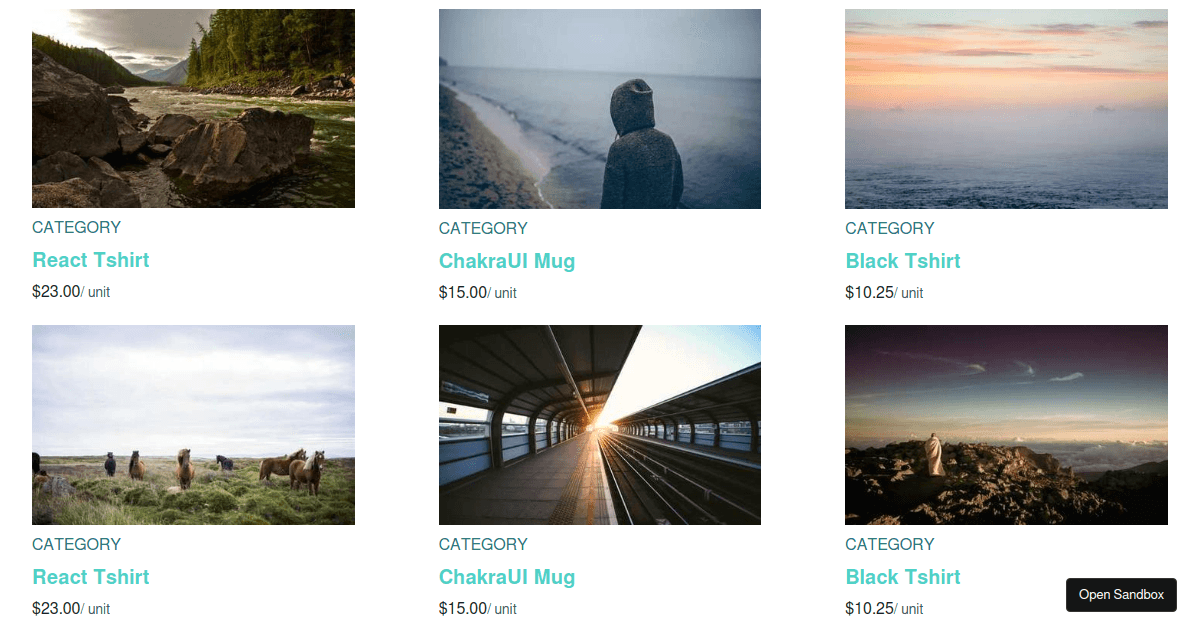Screen dimensions: 1200x630
Task: Click CATEGORY label under the river photo
Action: pos(76,227)
